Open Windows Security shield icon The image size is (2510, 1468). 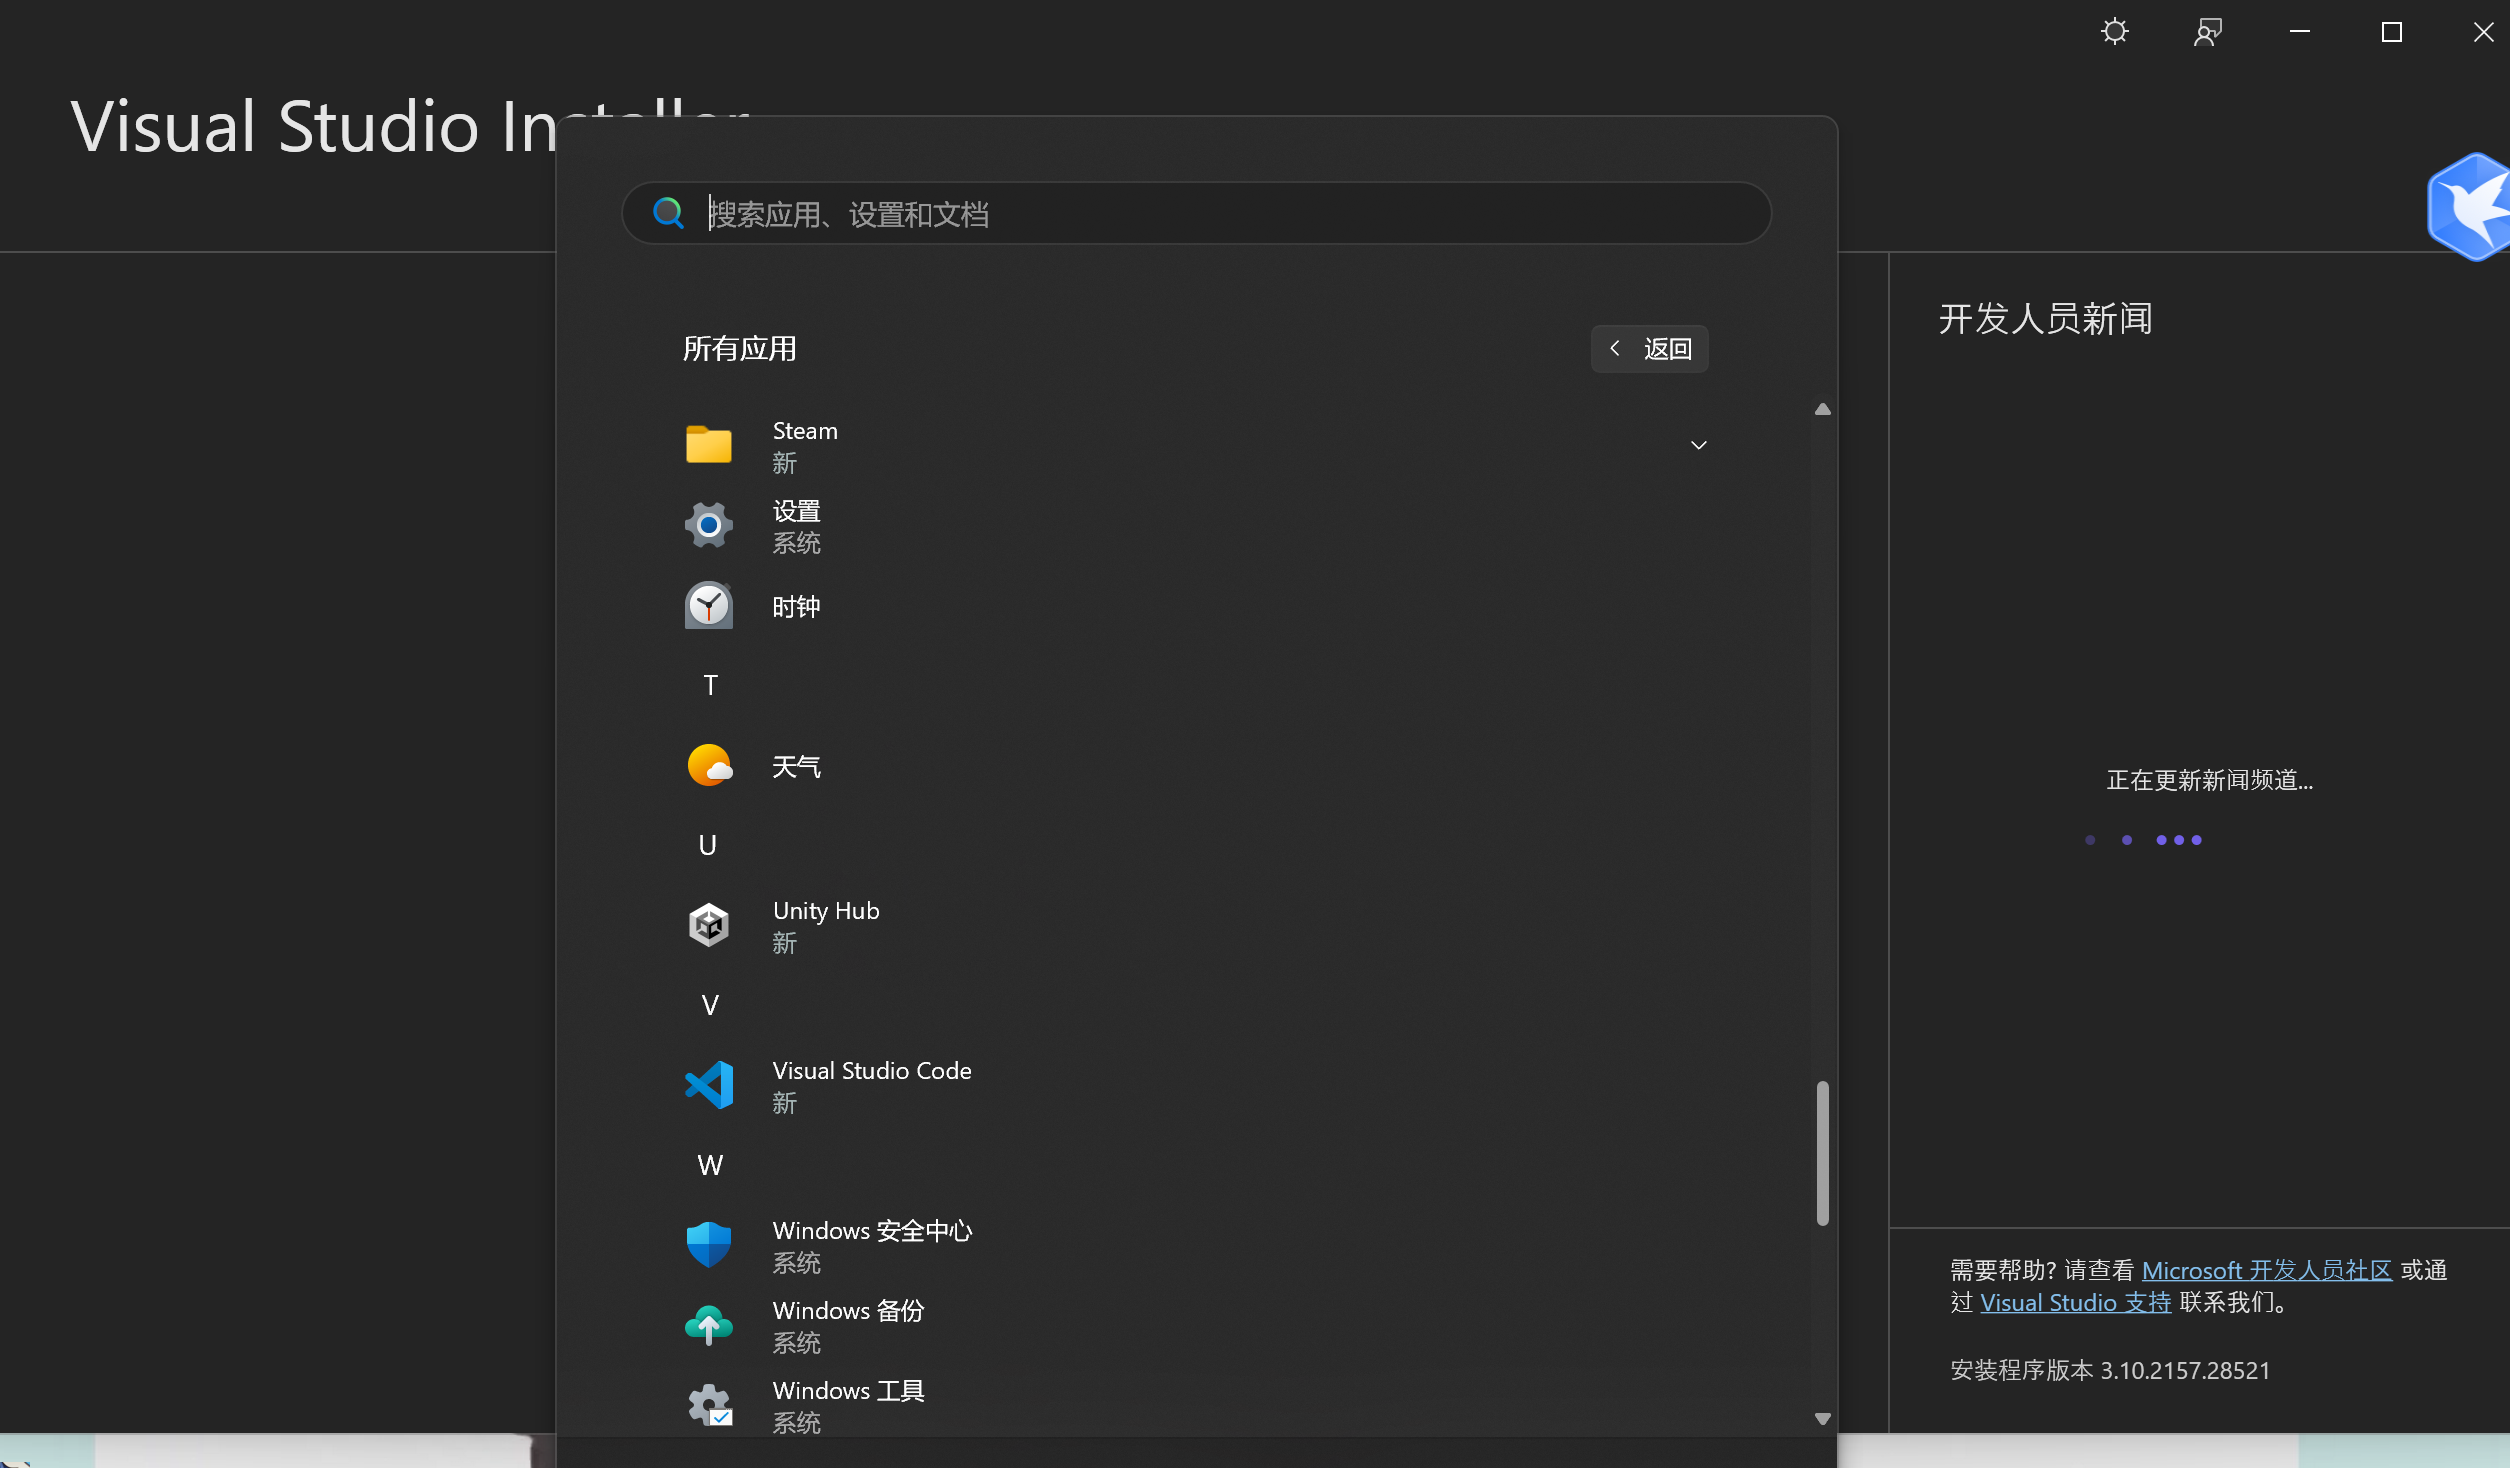(x=709, y=1245)
